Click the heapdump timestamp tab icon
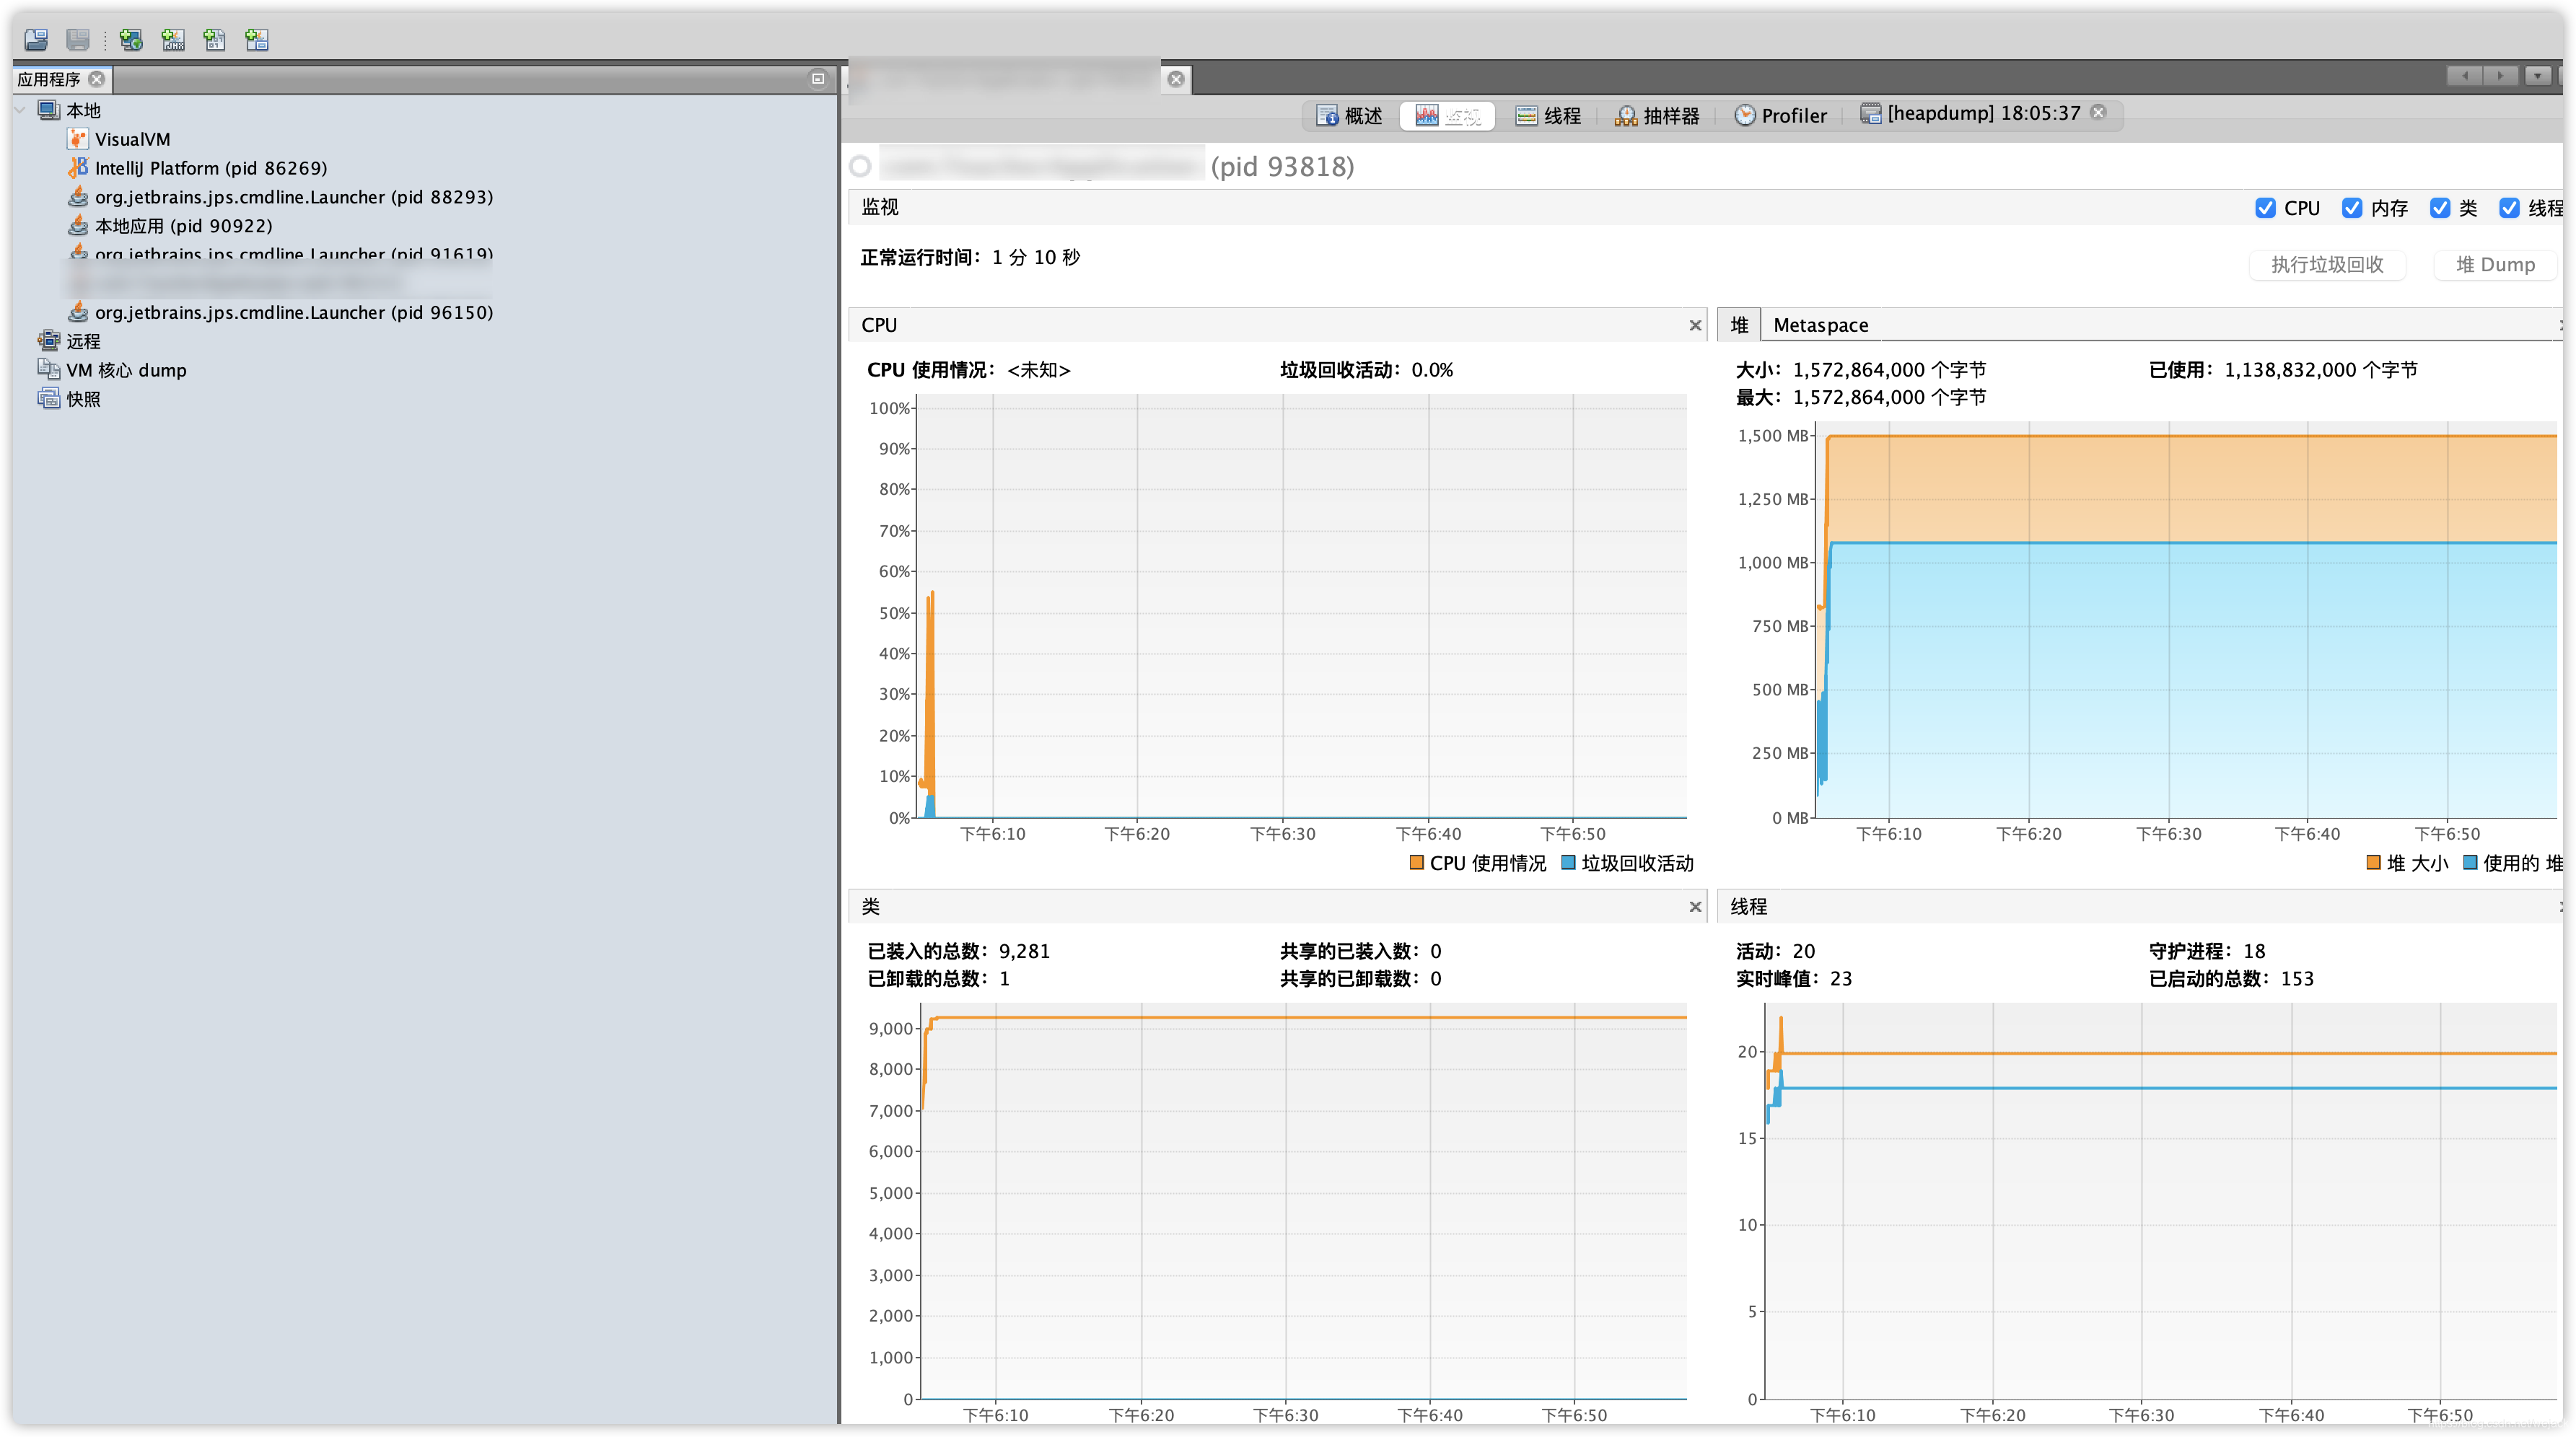Viewport: 2576px width, 1437px height. pyautogui.click(x=1870, y=112)
